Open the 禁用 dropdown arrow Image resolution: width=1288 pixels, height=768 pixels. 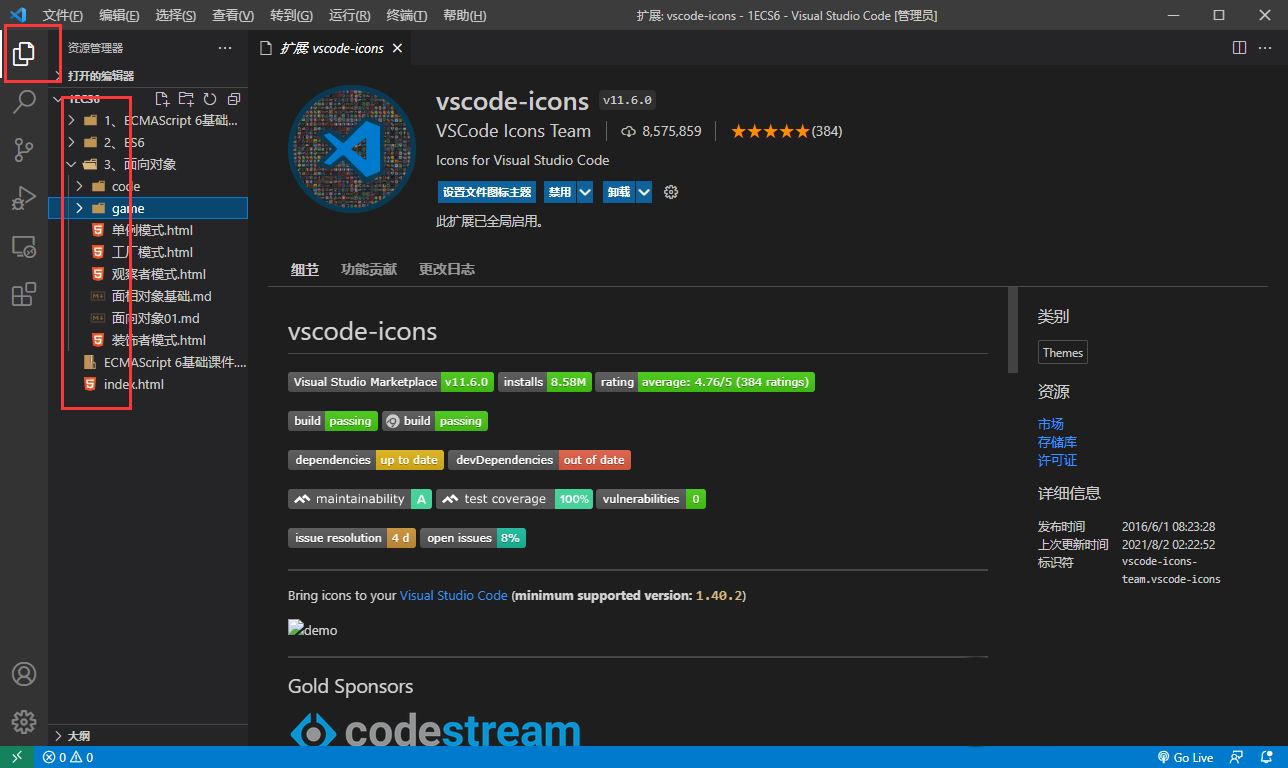585,192
